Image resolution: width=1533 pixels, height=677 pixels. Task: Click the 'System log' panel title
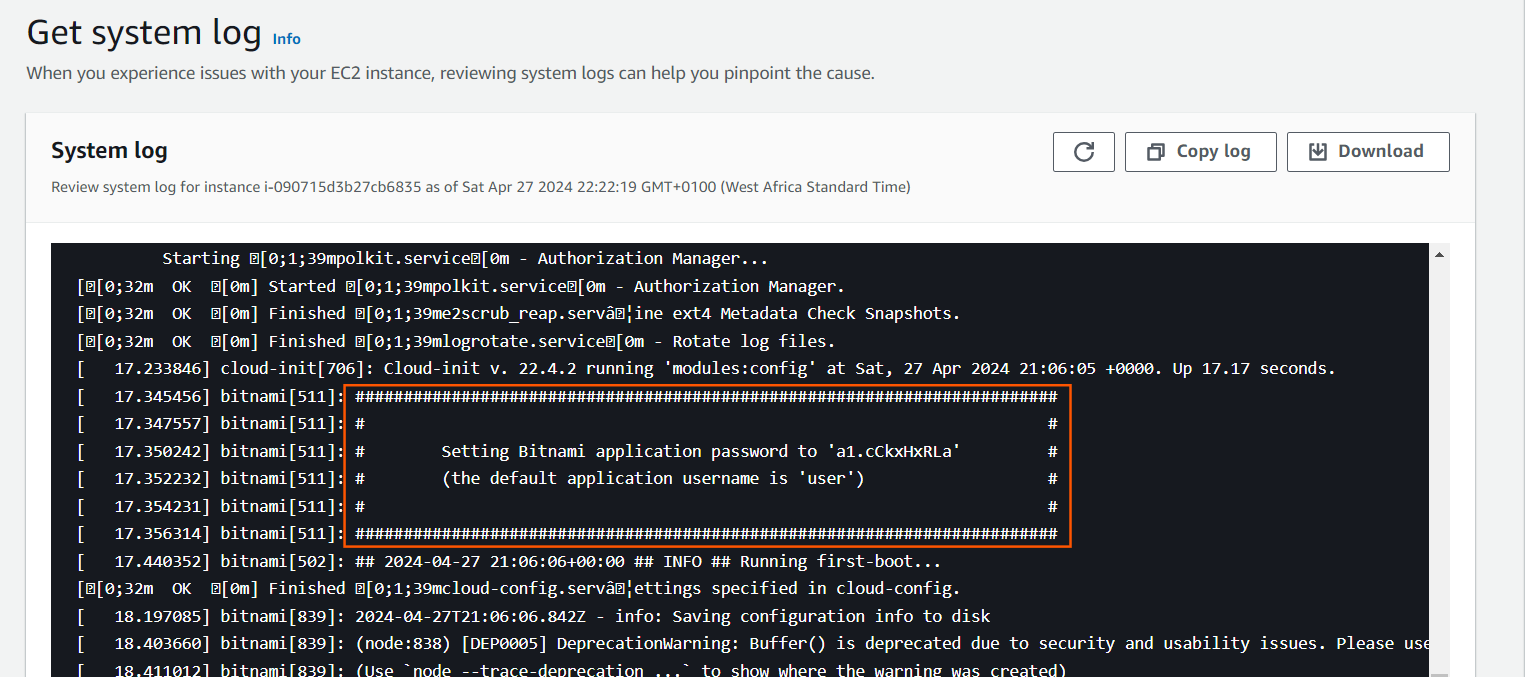point(109,151)
